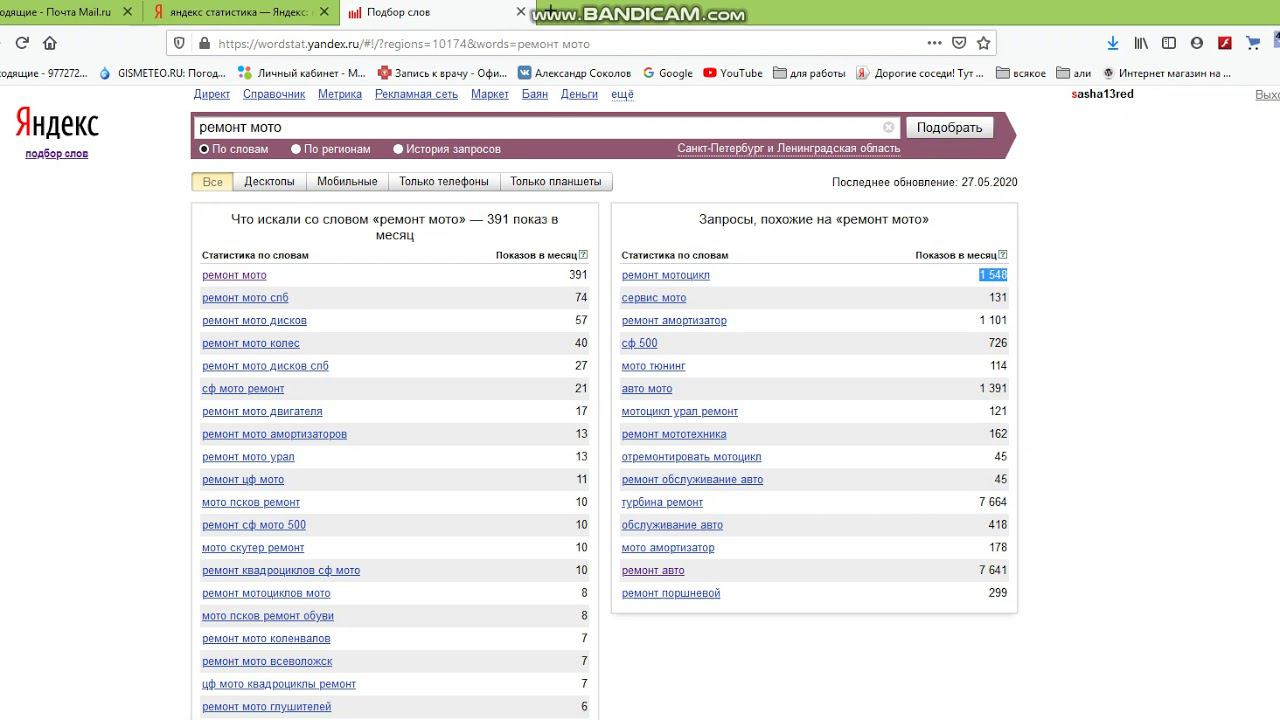Switch to the Все device tab
Viewport: 1280px width, 720px height.
pyautogui.click(x=212, y=182)
